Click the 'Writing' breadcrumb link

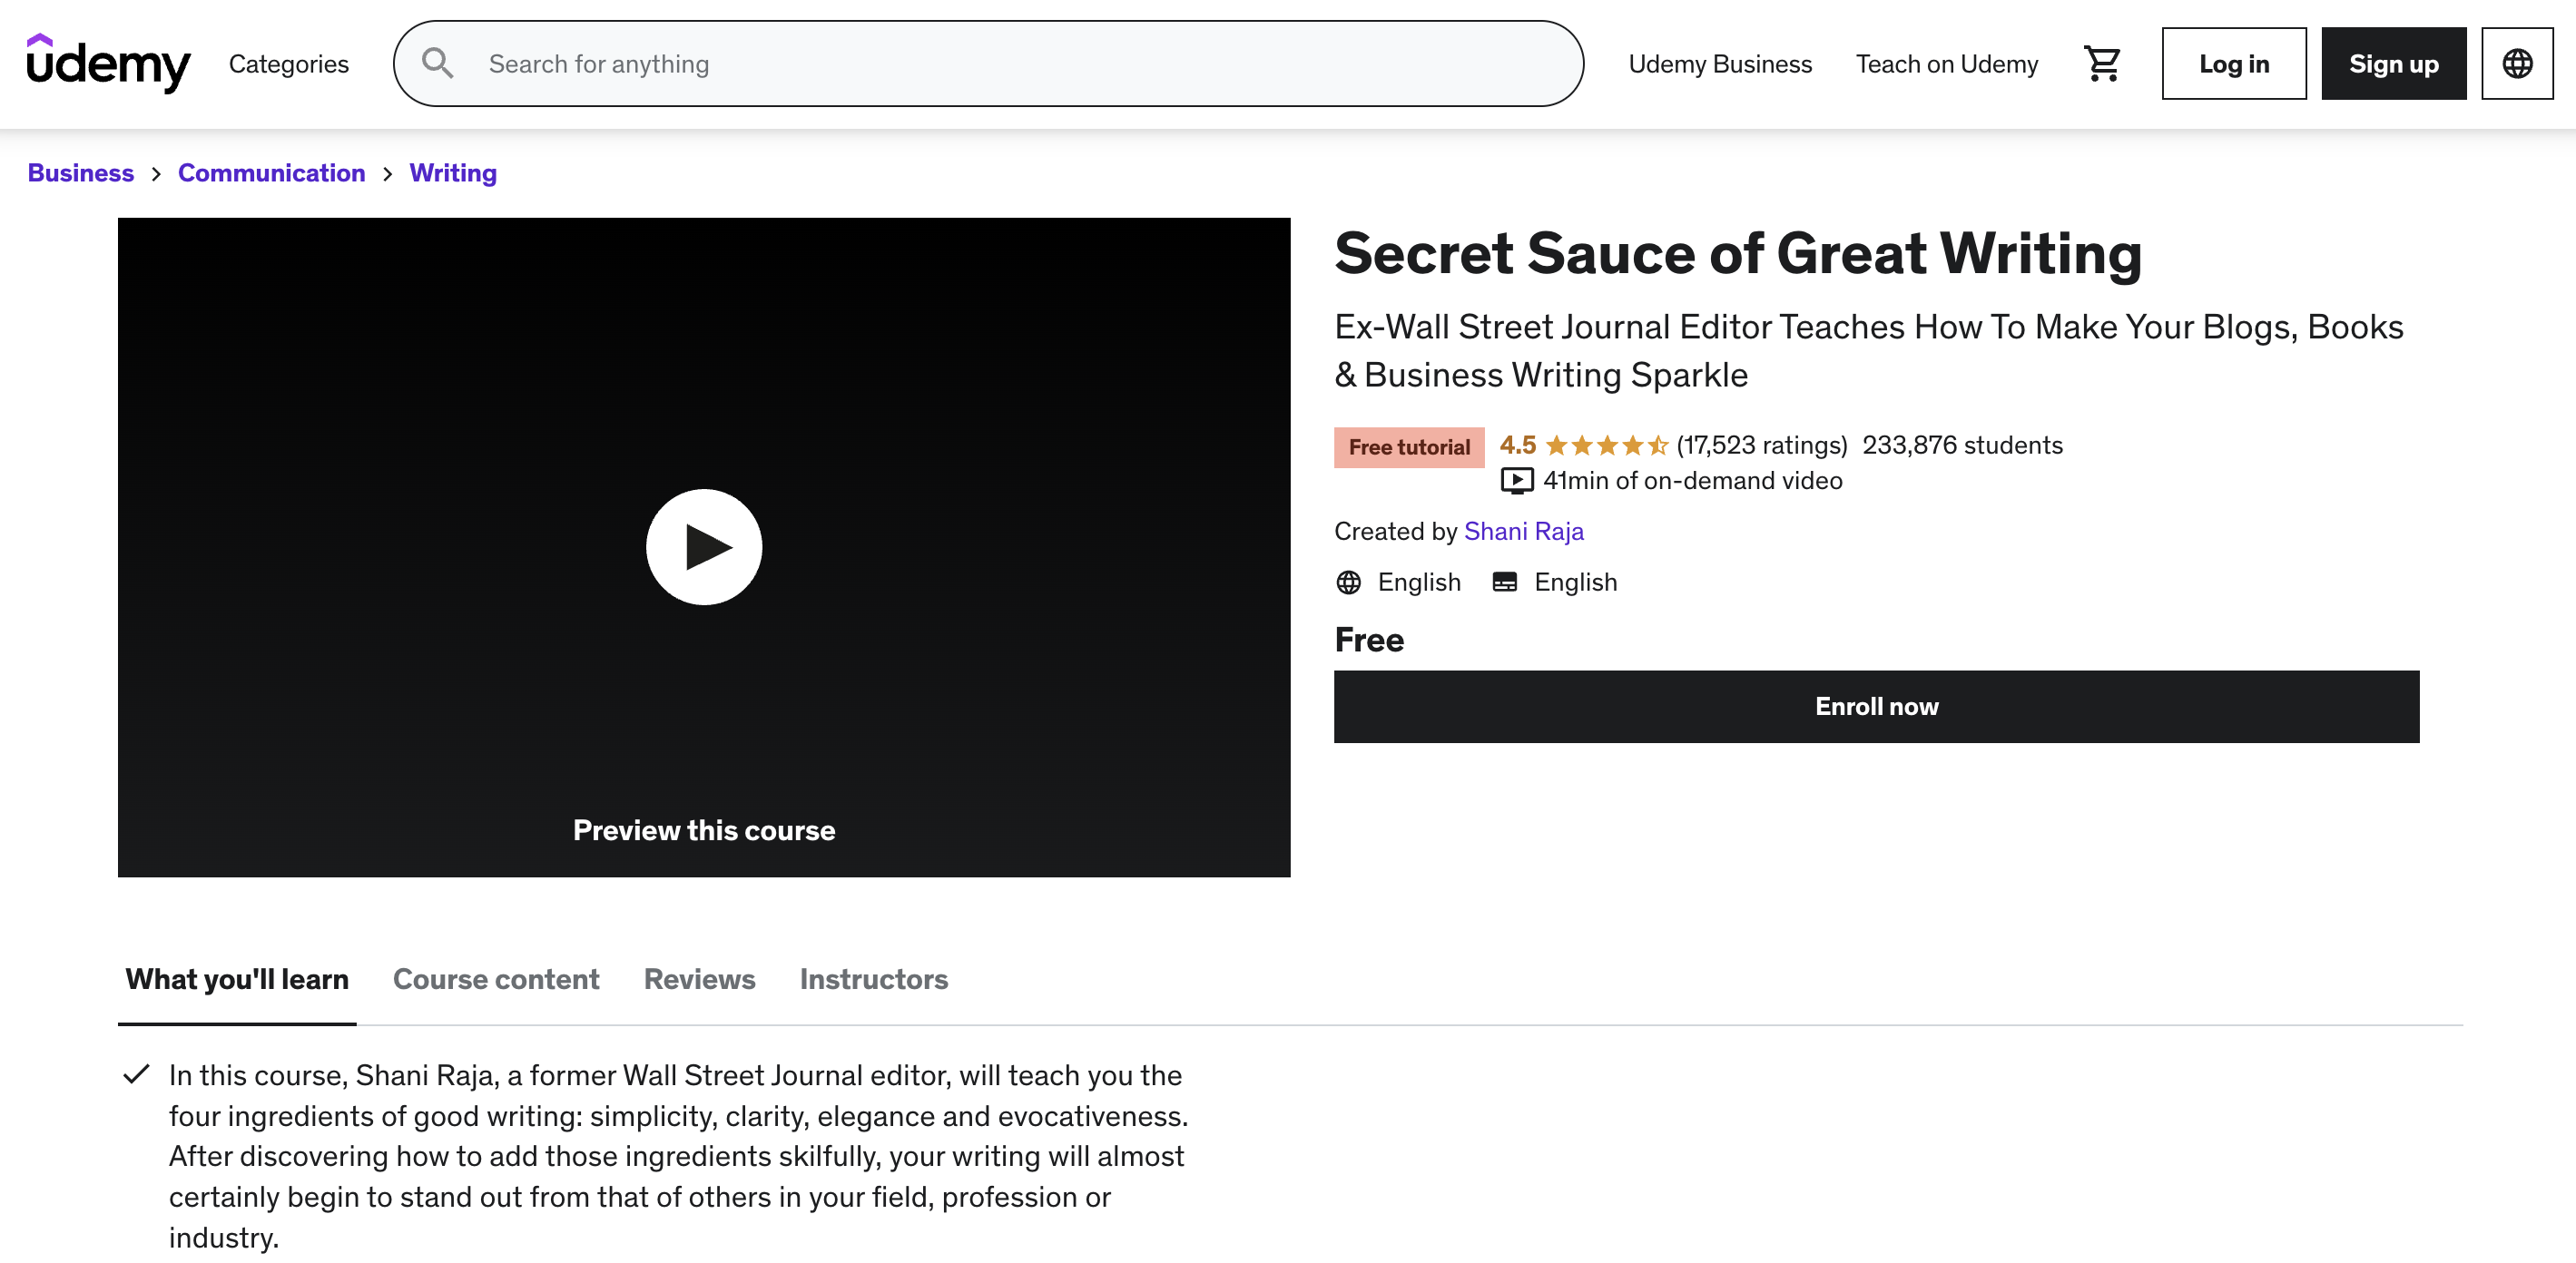454,171
